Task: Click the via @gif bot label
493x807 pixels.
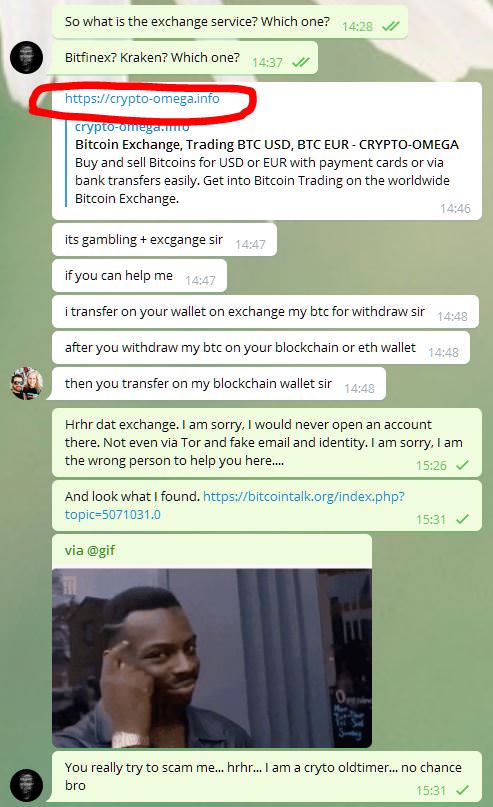Action: coord(90,551)
